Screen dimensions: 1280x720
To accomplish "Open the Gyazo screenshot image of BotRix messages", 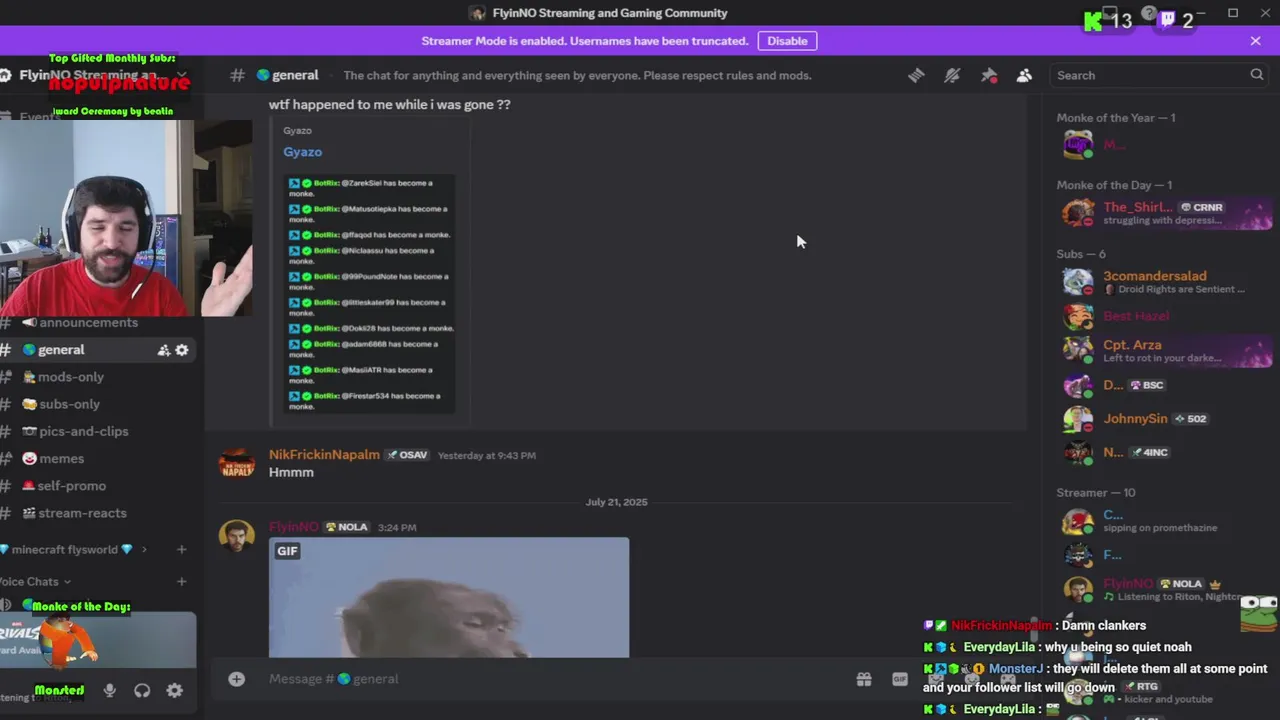I will tap(369, 294).
